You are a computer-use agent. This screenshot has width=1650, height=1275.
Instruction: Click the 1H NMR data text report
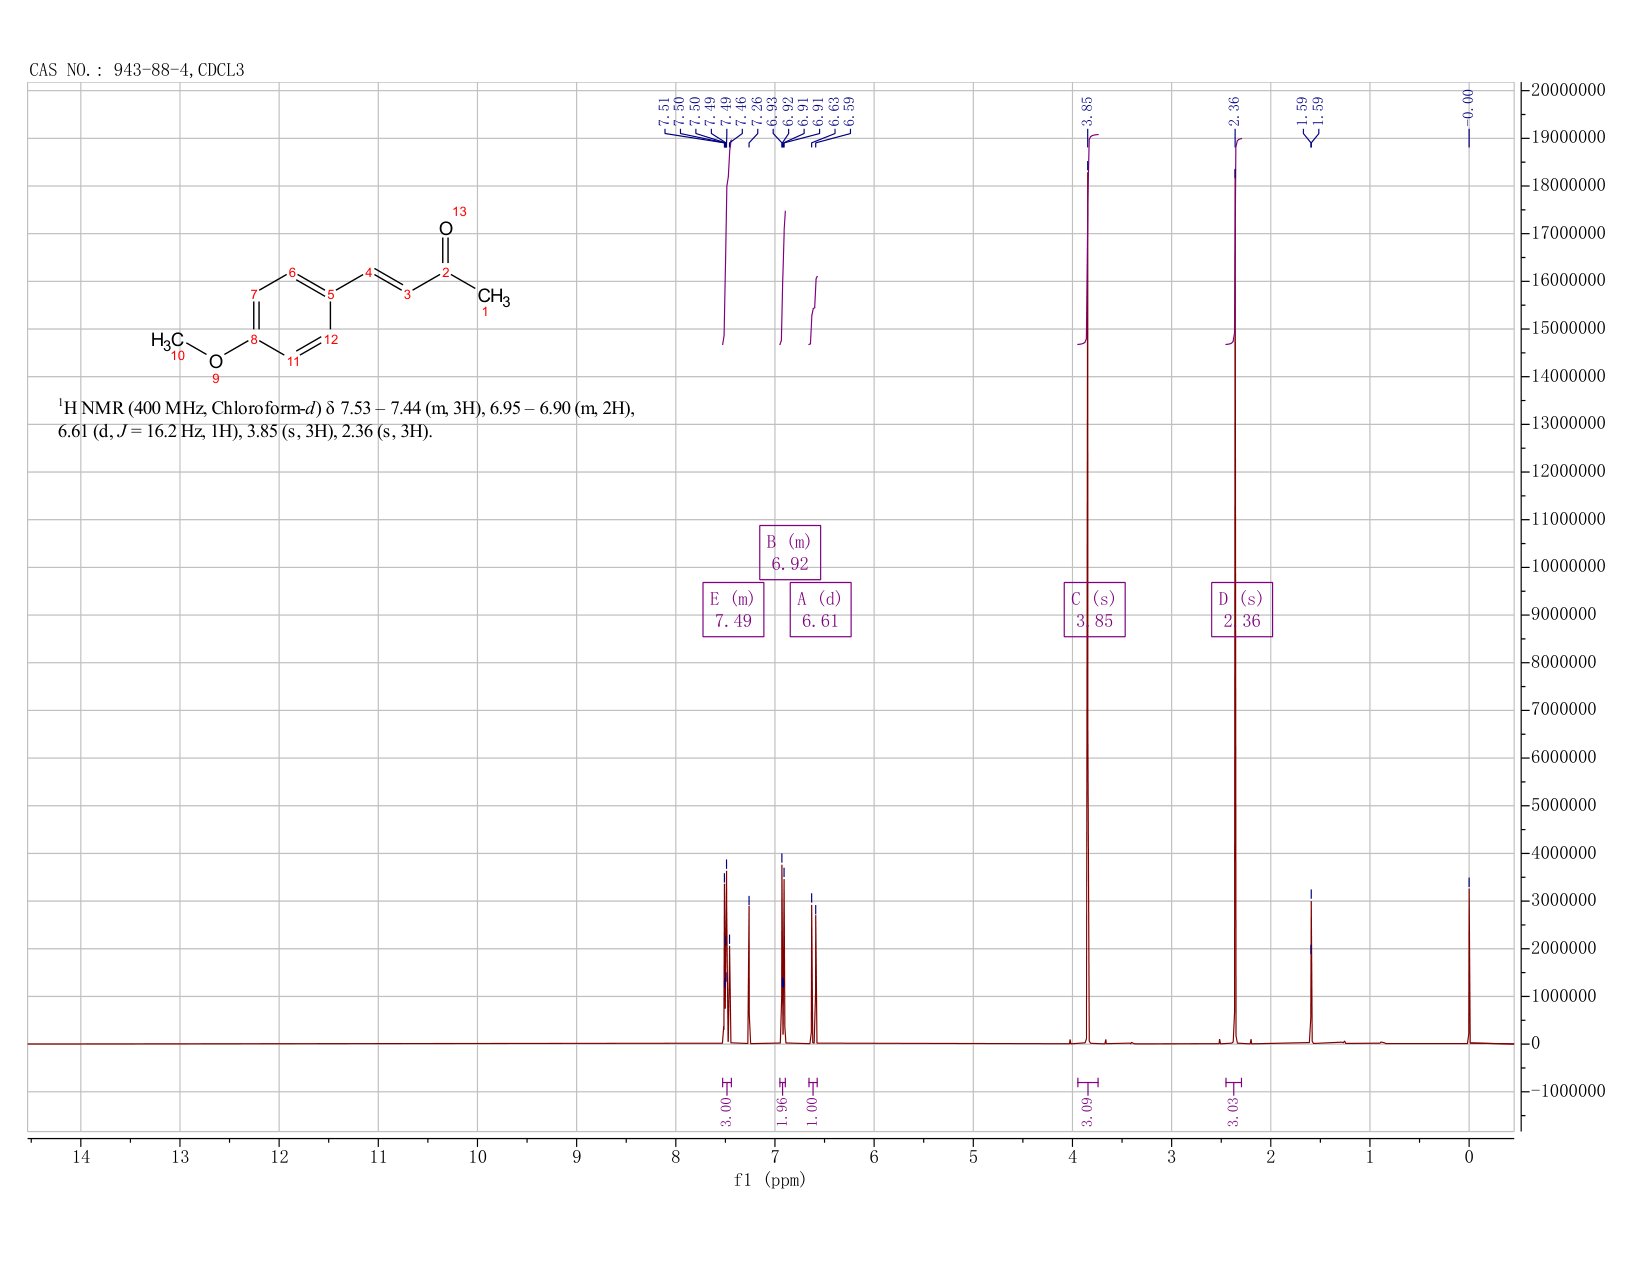[346, 420]
